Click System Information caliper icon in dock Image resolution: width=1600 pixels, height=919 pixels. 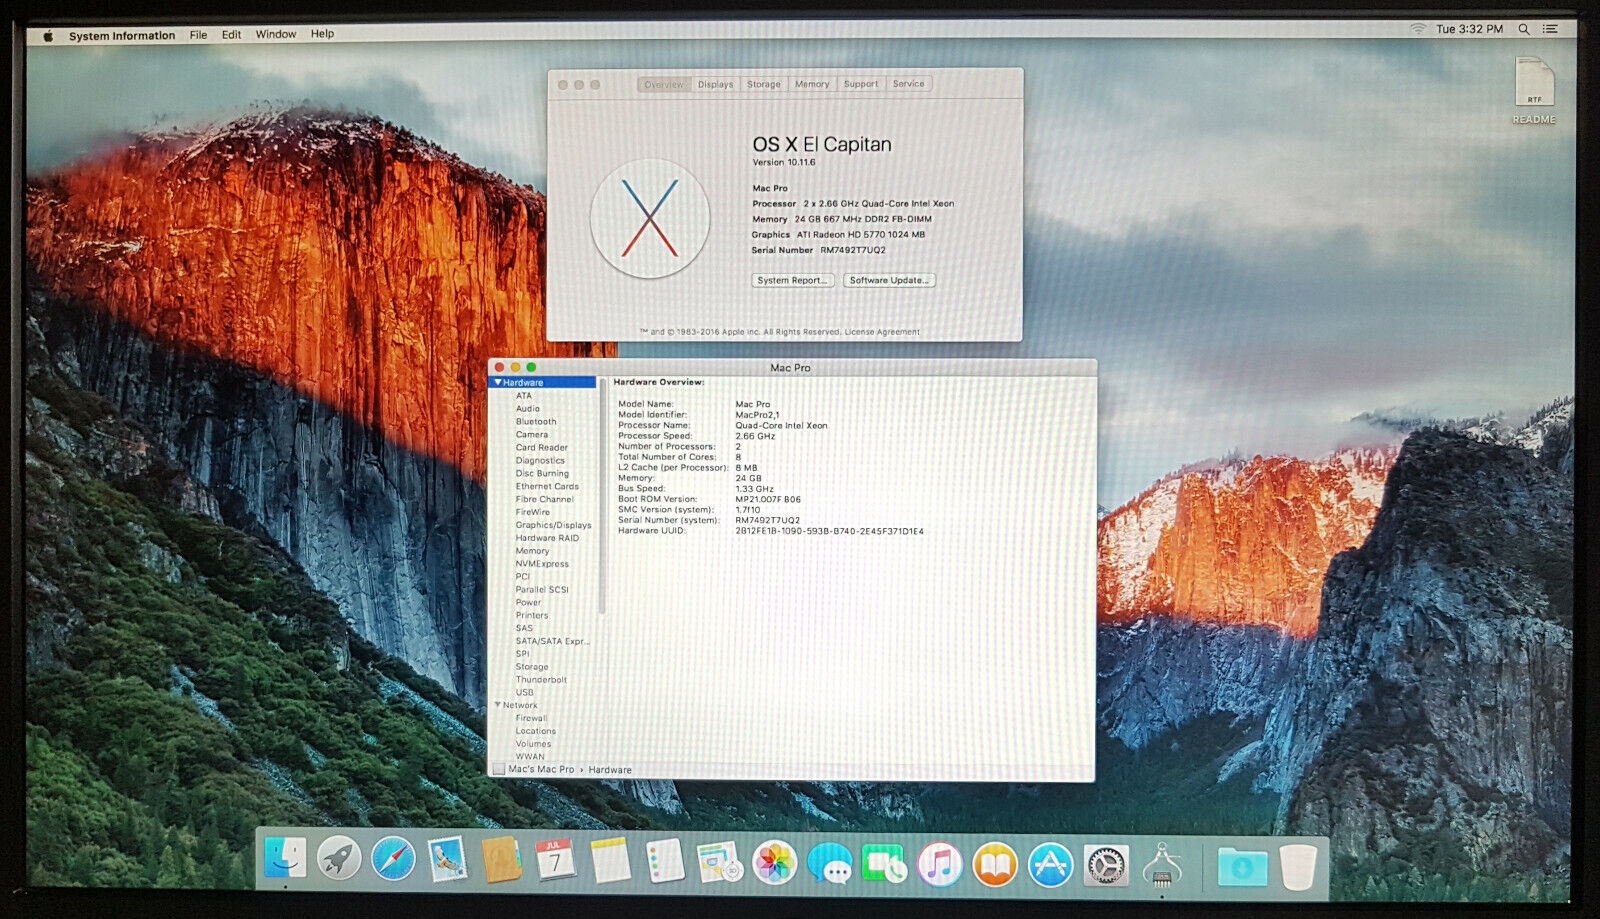[1161, 866]
